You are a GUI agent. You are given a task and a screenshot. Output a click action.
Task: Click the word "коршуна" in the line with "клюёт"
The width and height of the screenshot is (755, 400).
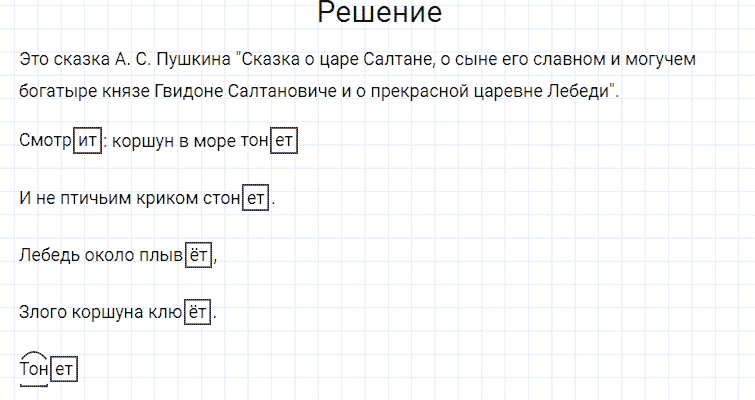click(x=104, y=313)
